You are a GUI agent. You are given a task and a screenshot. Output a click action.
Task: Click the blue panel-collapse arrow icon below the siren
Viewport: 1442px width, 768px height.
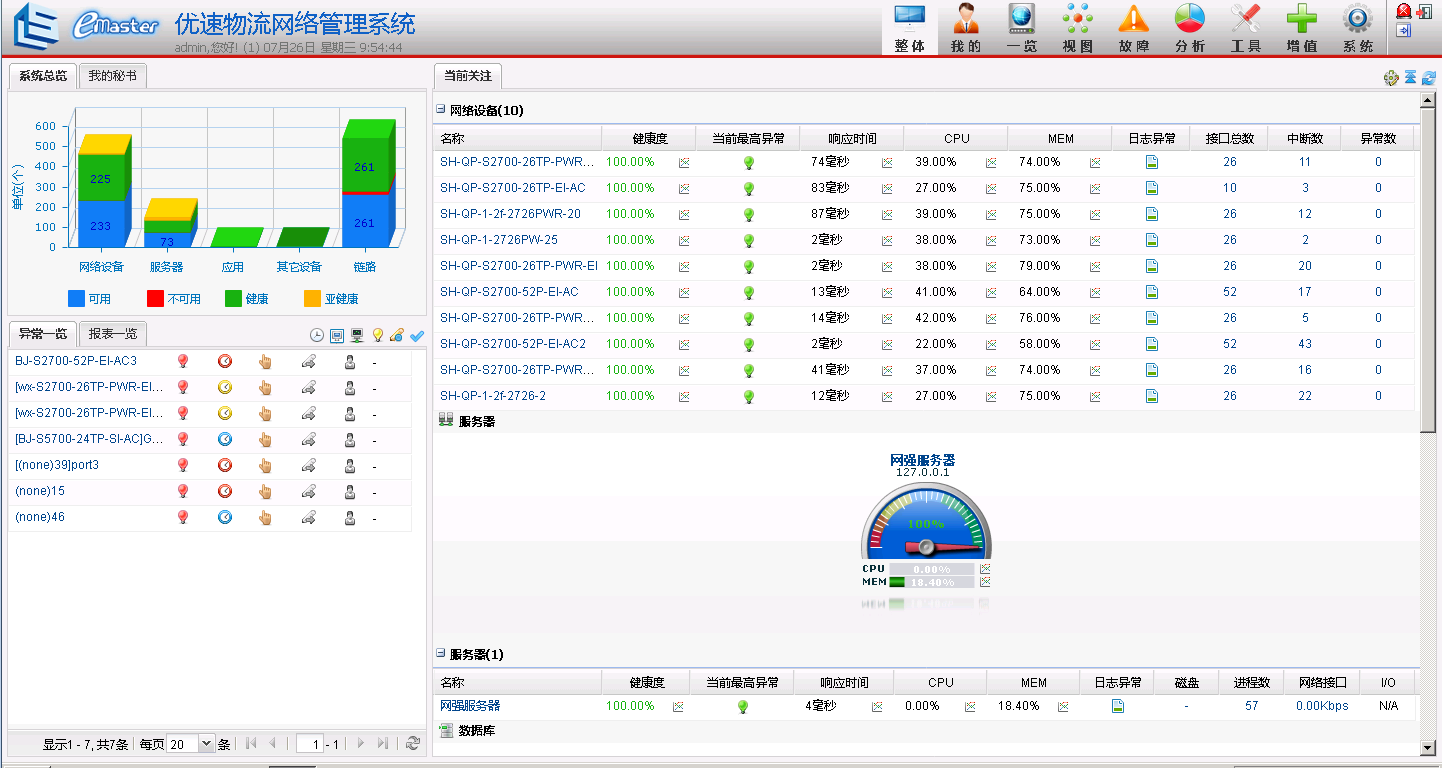(x=1404, y=31)
